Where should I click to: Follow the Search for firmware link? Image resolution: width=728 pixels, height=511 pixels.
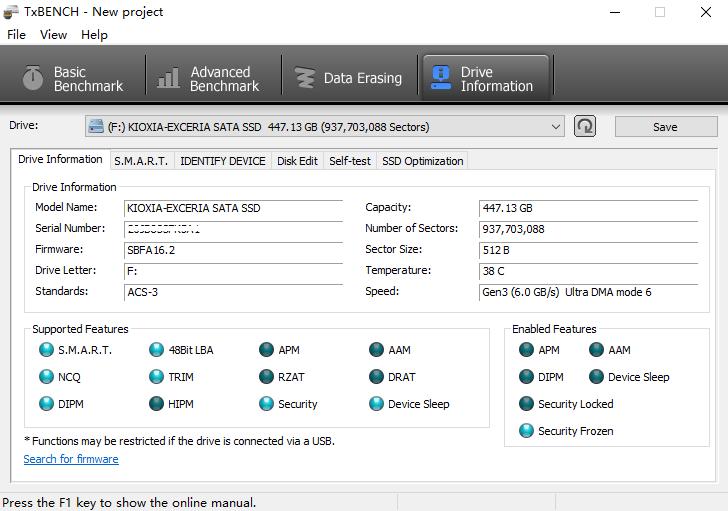click(x=71, y=459)
